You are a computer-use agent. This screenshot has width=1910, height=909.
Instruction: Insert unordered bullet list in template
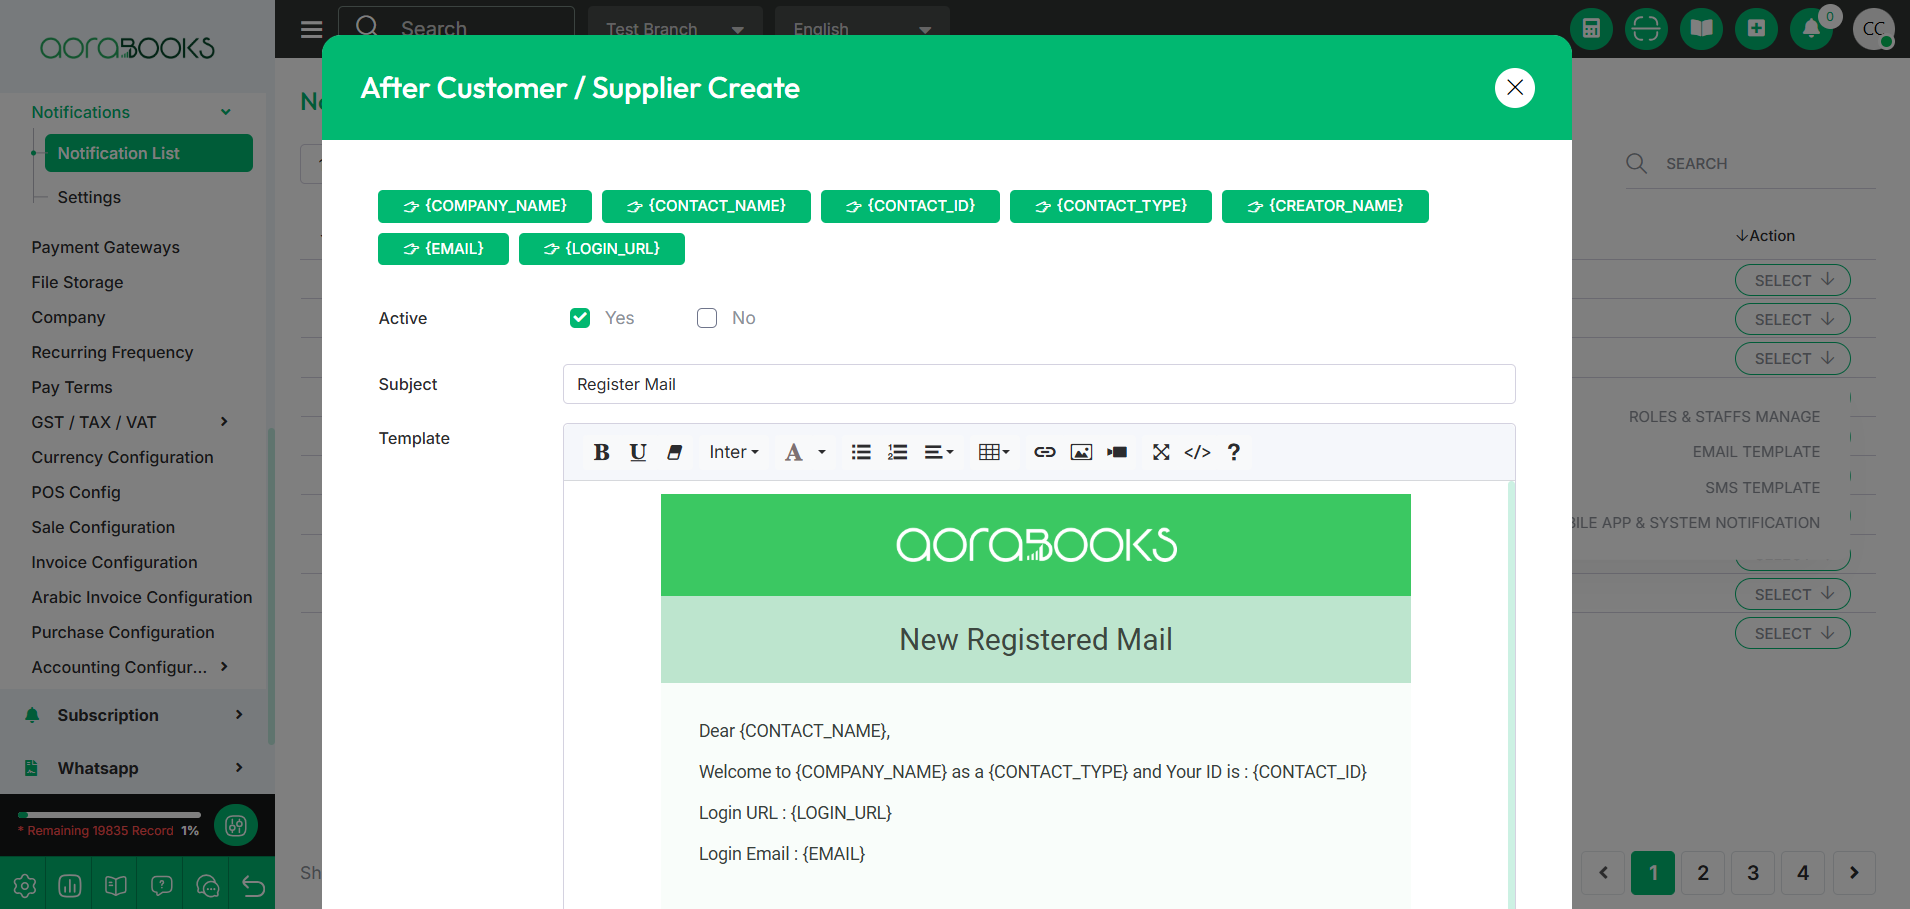point(861,452)
